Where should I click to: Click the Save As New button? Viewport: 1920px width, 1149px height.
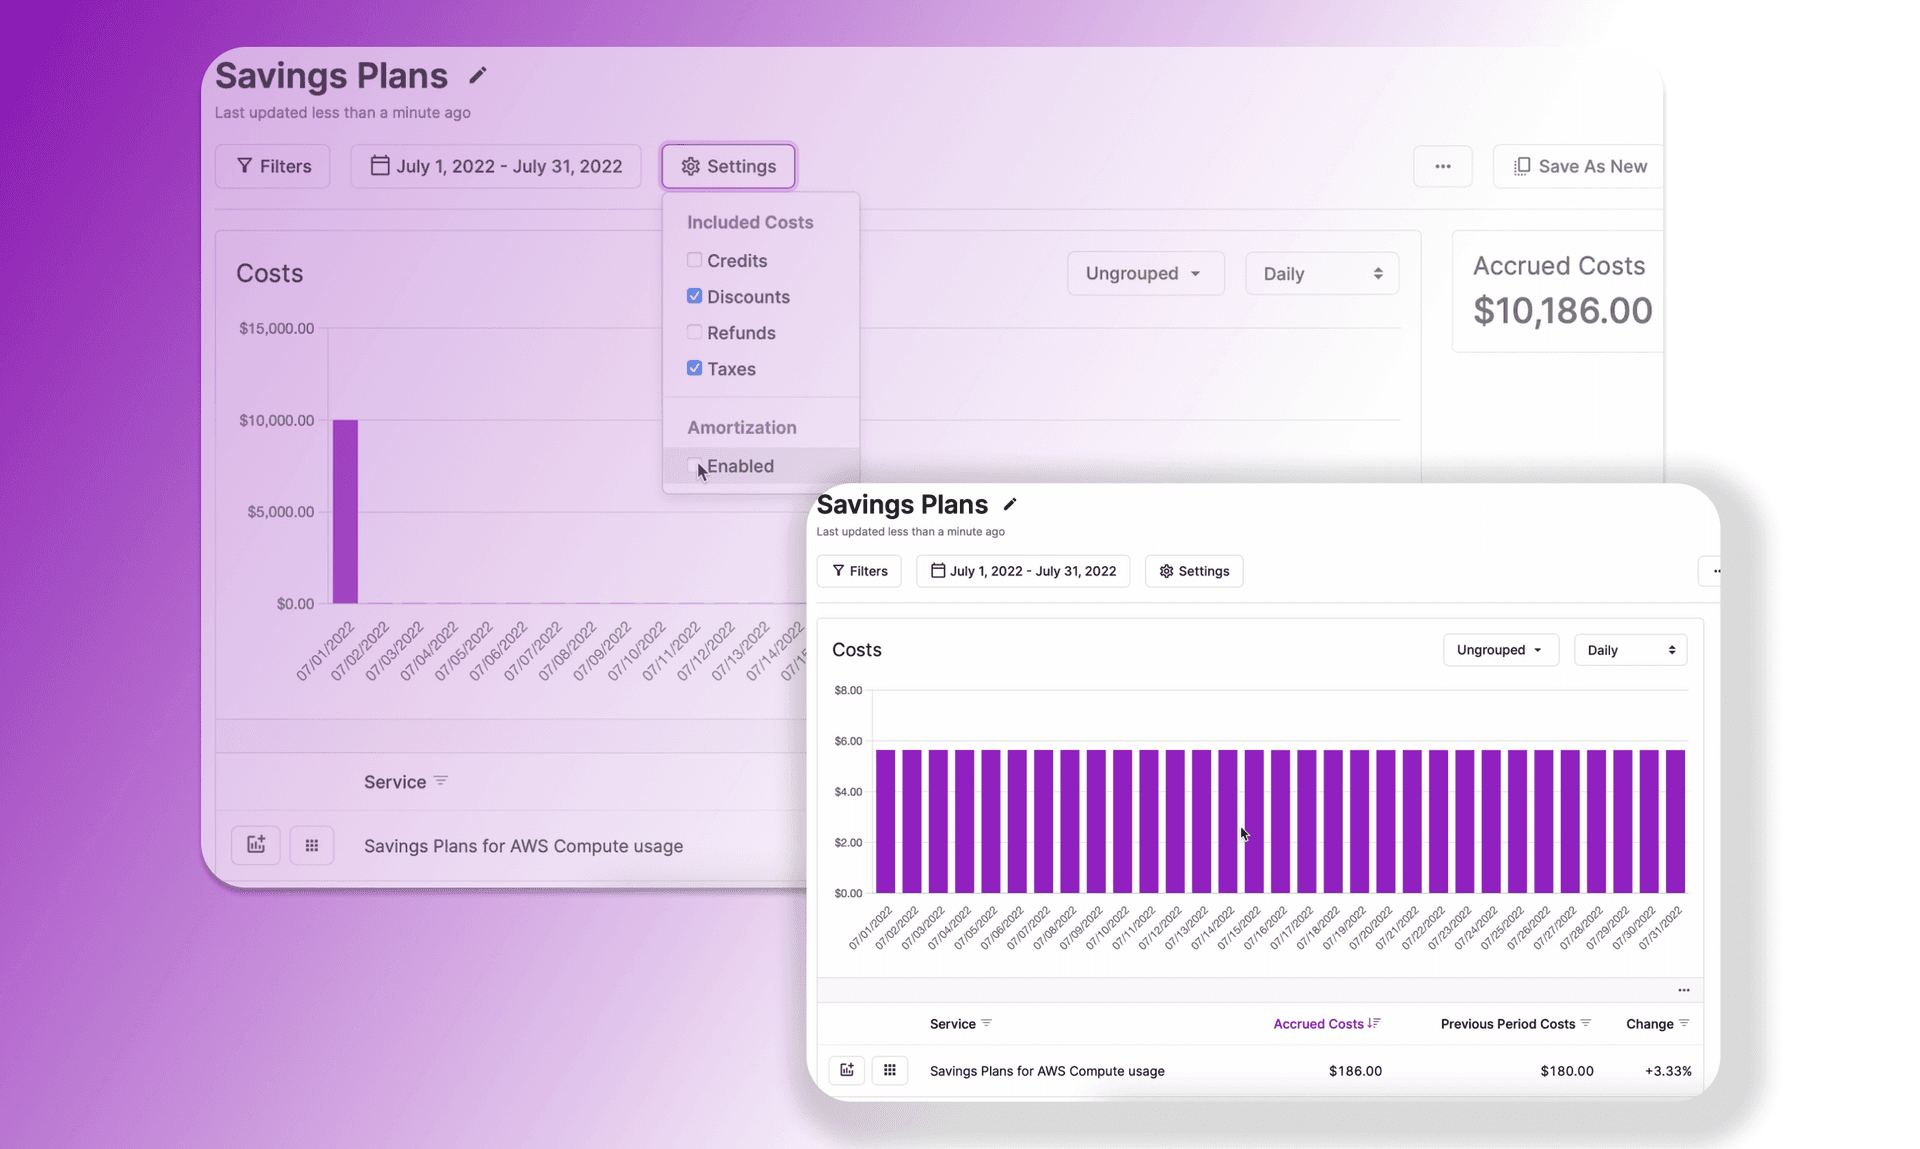pyautogui.click(x=1580, y=166)
